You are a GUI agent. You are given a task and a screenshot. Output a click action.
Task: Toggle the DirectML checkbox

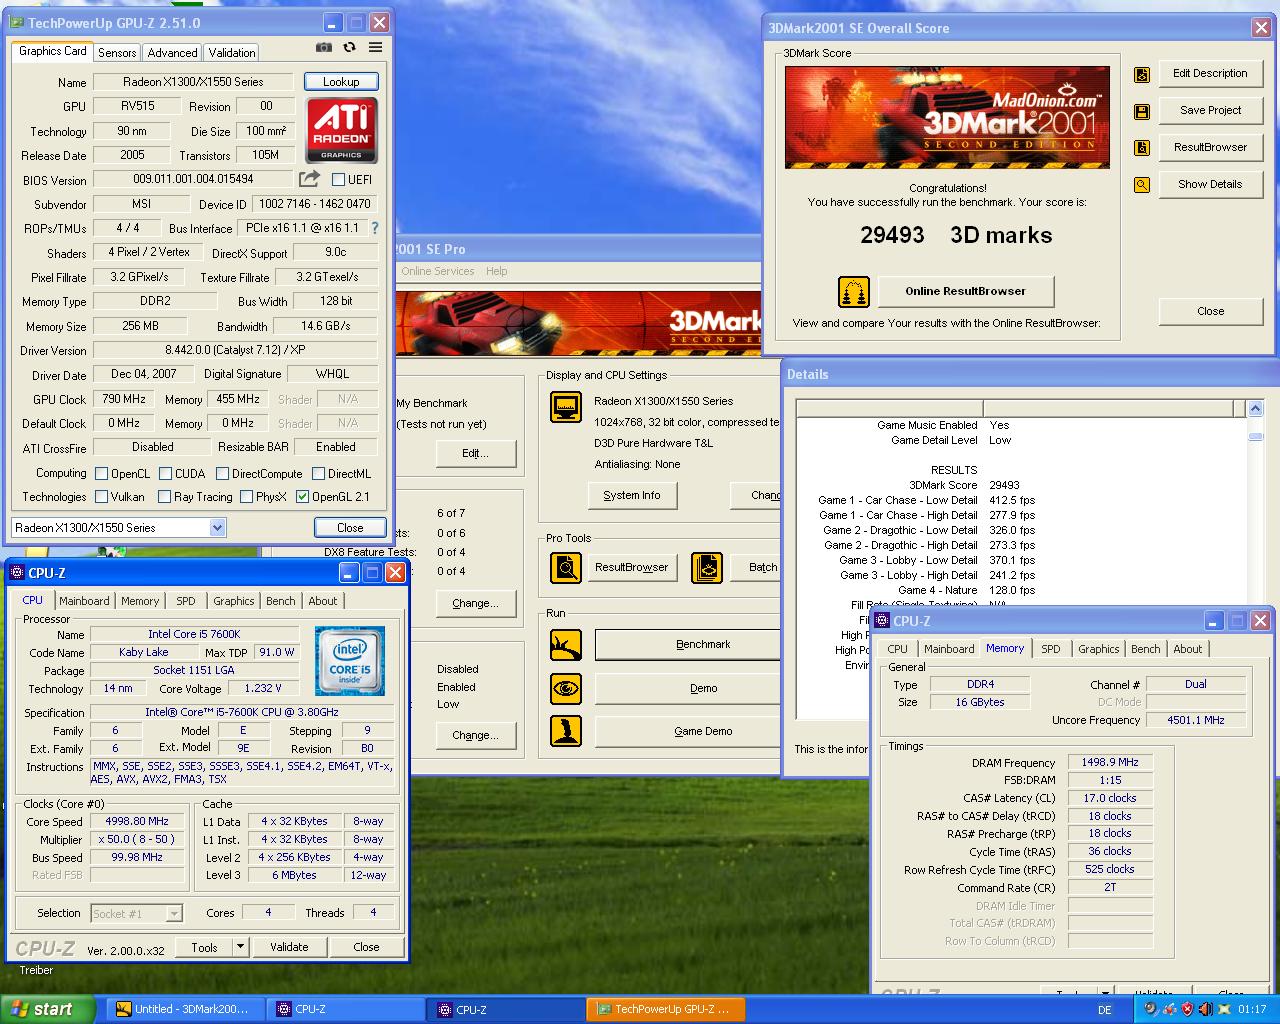pyautogui.click(x=318, y=474)
